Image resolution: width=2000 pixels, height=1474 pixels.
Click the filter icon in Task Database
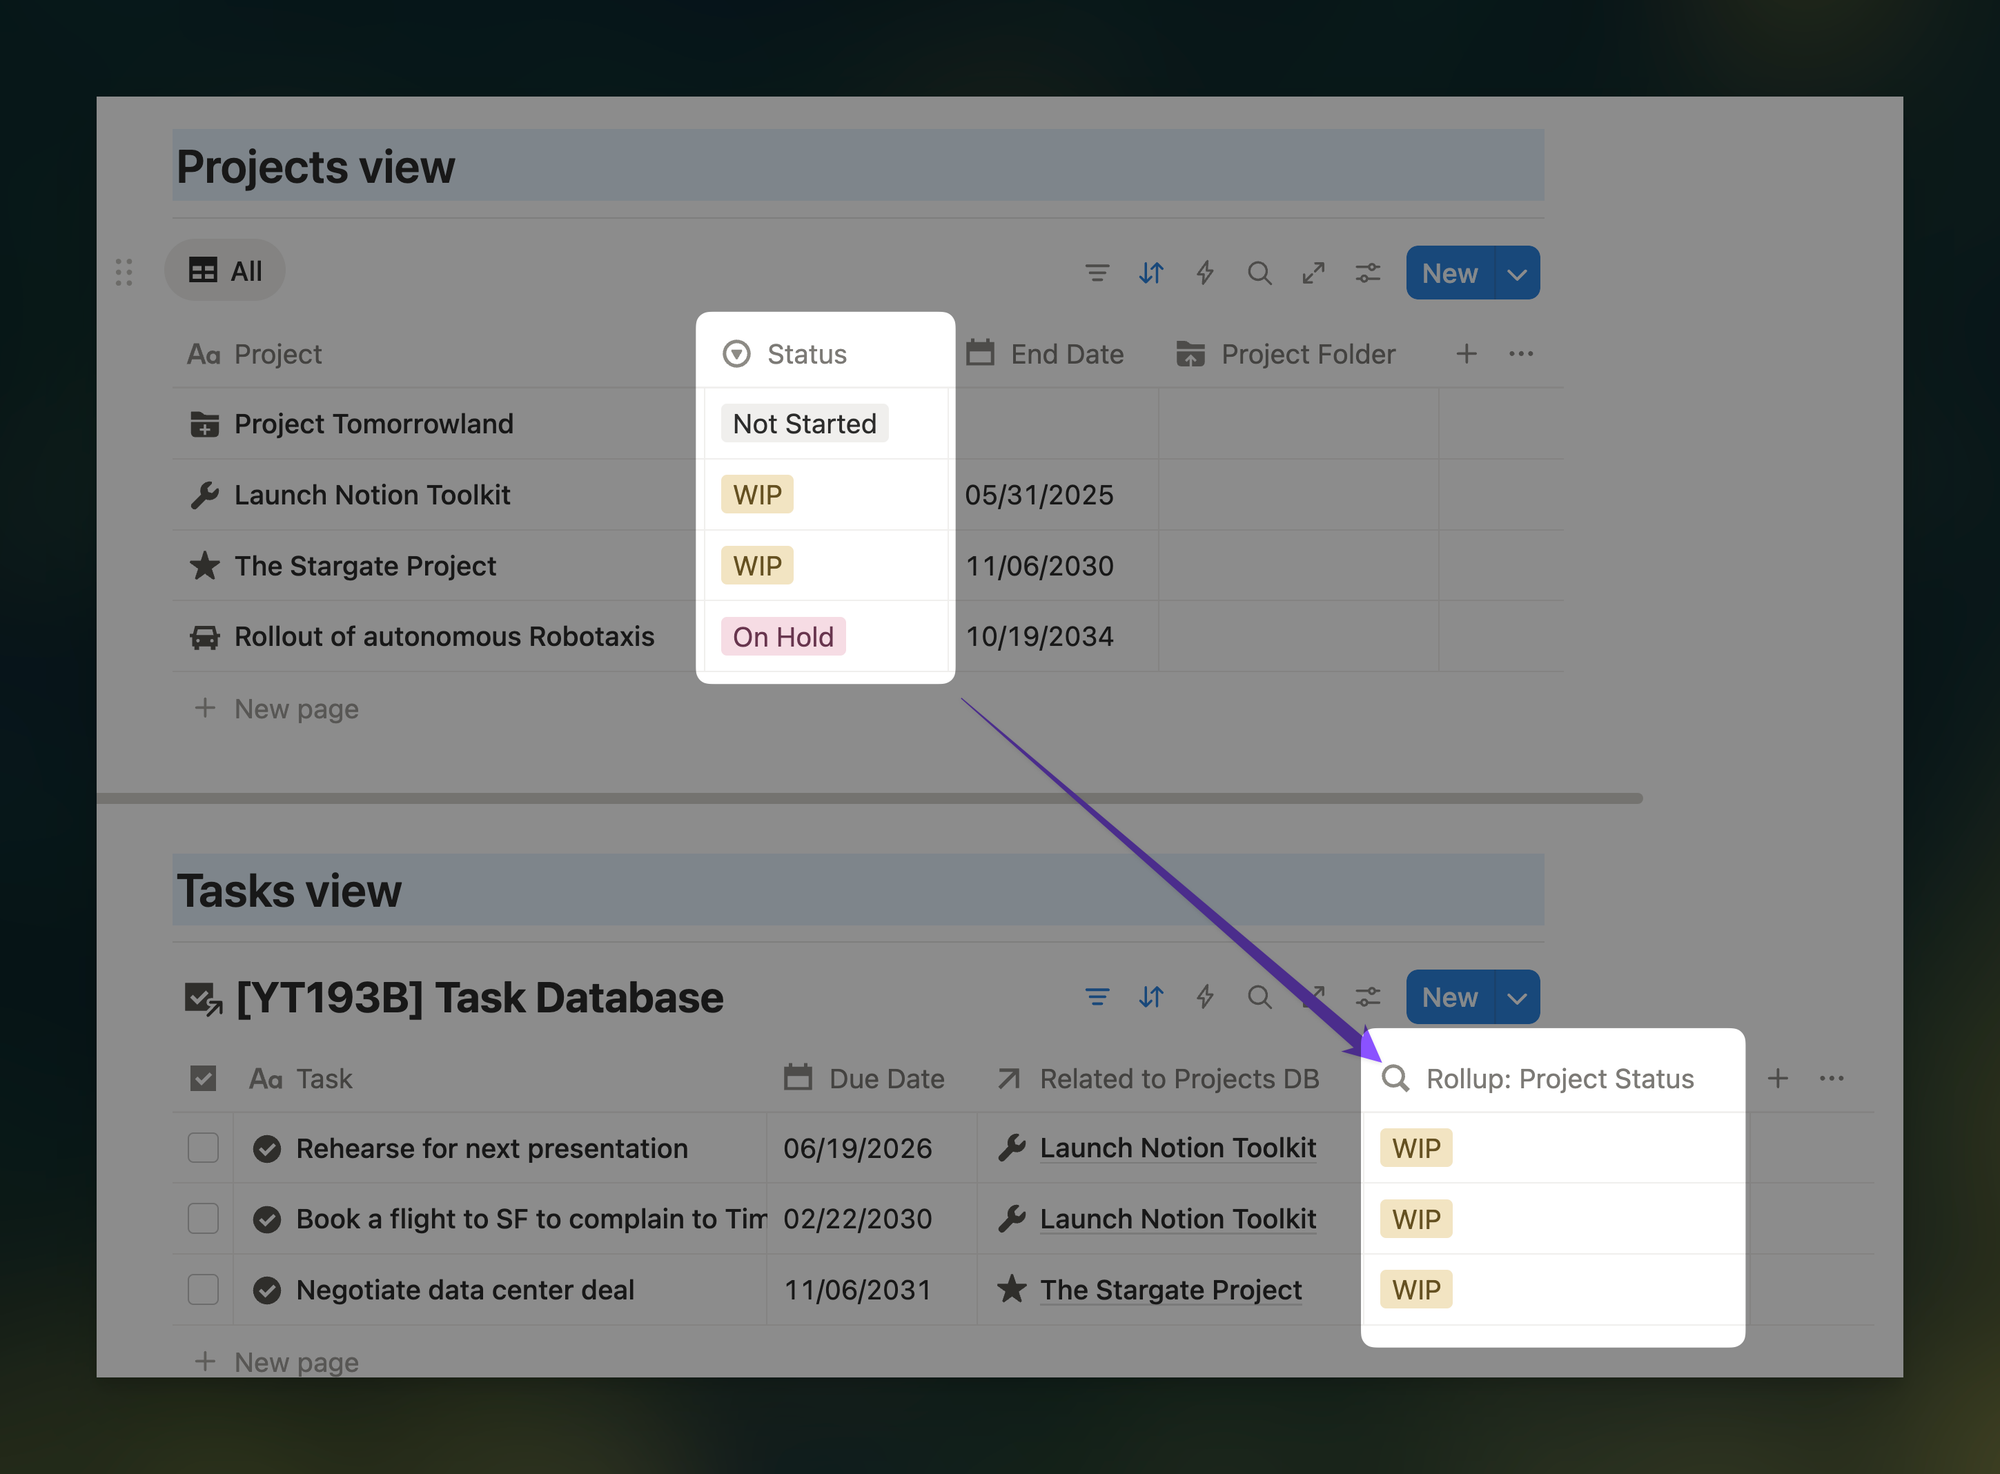[x=1097, y=997]
